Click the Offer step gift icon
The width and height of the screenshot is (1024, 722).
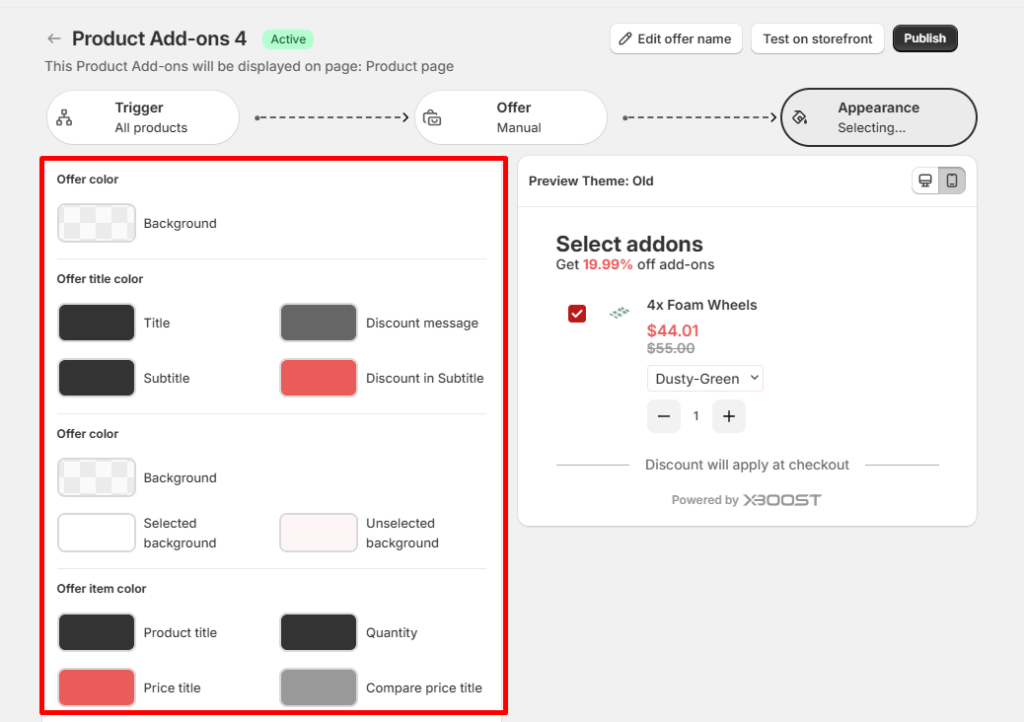432,118
